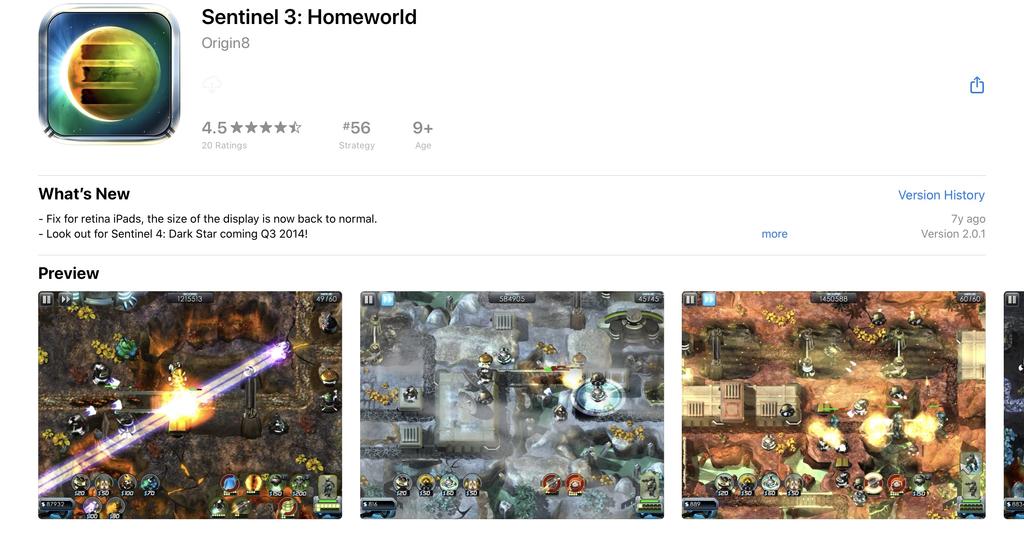The height and width of the screenshot is (536, 1024).
Task: Open third preview screenshot with orange canyon
Action: tap(833, 405)
